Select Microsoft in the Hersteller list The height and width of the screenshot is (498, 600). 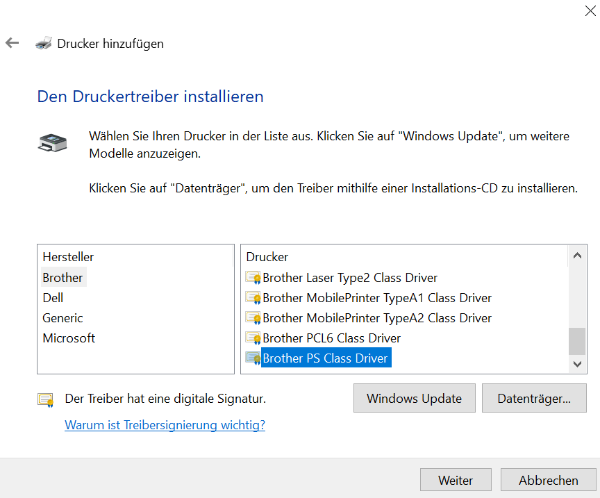69,338
